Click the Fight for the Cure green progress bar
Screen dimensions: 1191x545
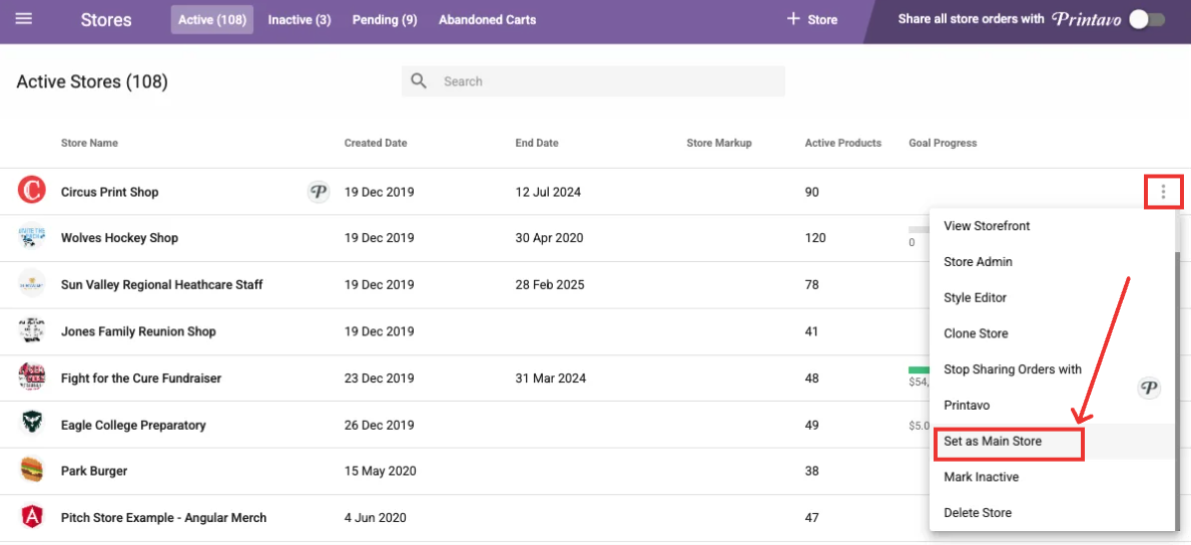tap(919, 370)
